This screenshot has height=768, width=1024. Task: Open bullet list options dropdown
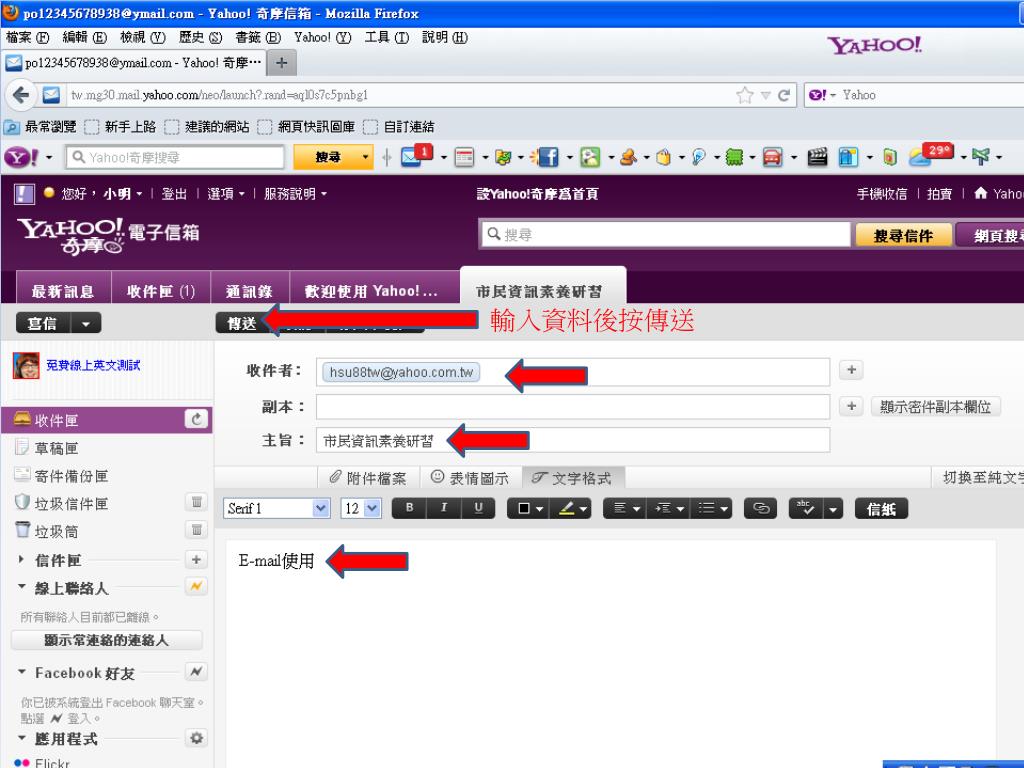tap(711, 508)
